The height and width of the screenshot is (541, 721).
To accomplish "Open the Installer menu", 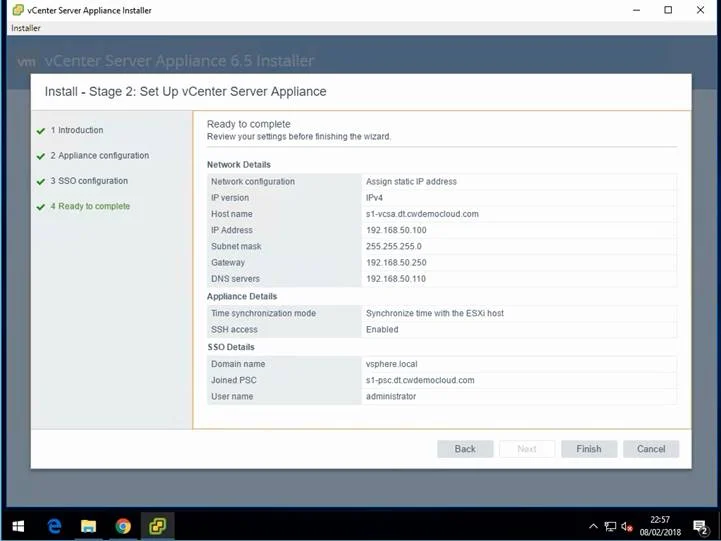I will 26,28.
